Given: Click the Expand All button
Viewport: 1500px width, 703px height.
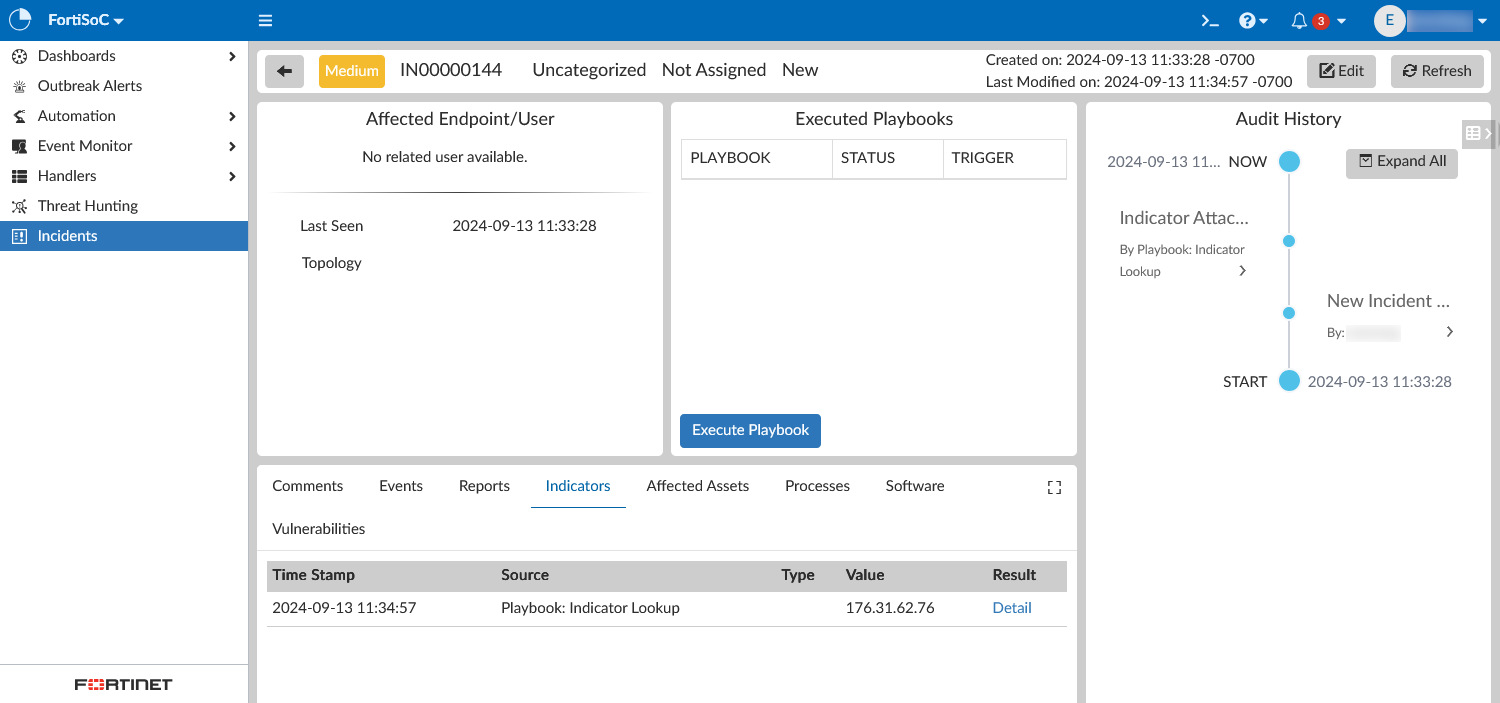Looking at the screenshot, I should point(1401,162).
